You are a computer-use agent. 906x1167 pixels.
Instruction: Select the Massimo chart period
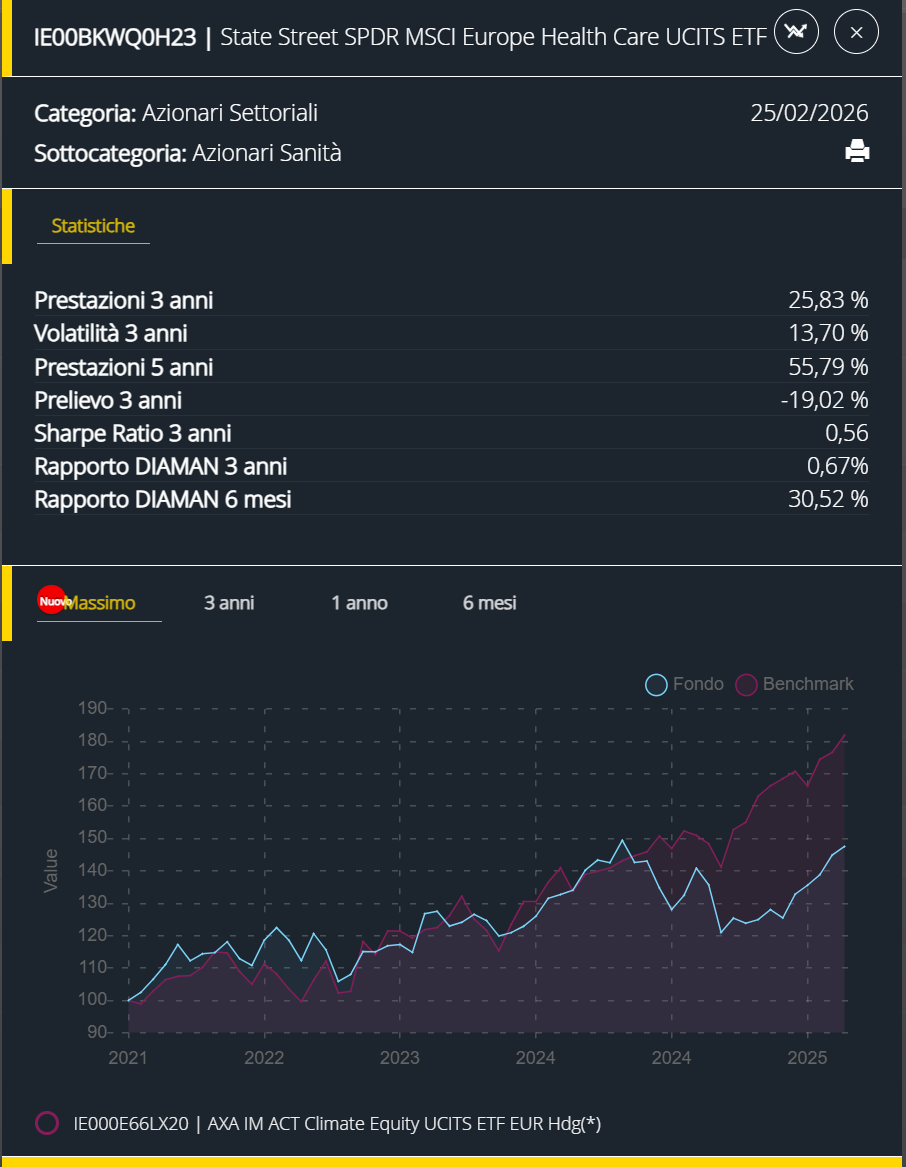(x=100, y=603)
